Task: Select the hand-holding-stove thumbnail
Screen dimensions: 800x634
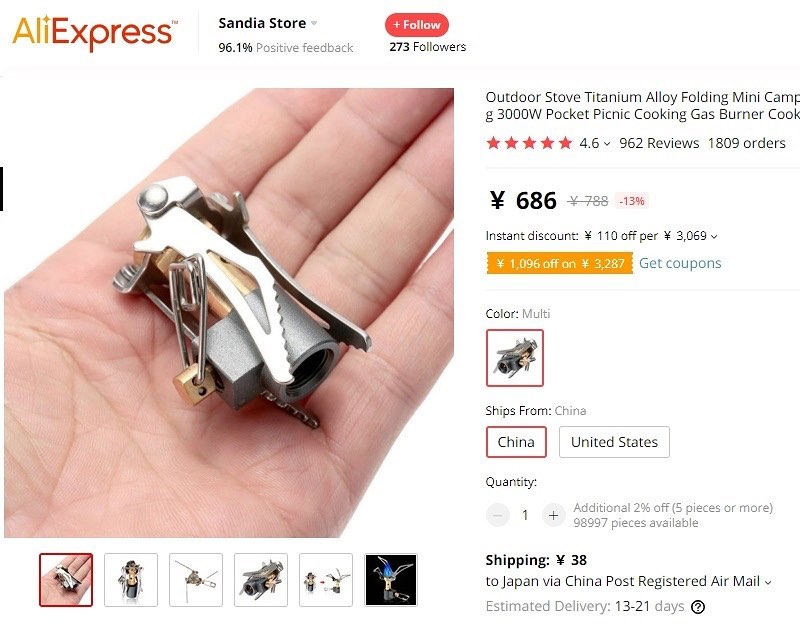Action: point(66,580)
